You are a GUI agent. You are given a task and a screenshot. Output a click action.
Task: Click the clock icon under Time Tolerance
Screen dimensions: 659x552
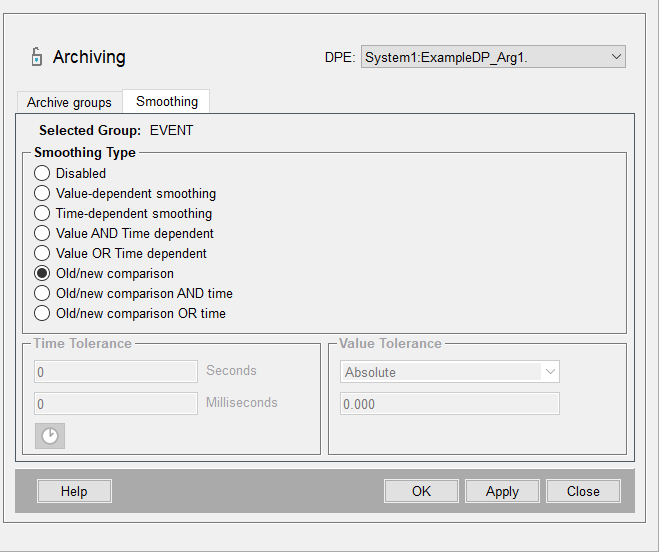coord(50,436)
